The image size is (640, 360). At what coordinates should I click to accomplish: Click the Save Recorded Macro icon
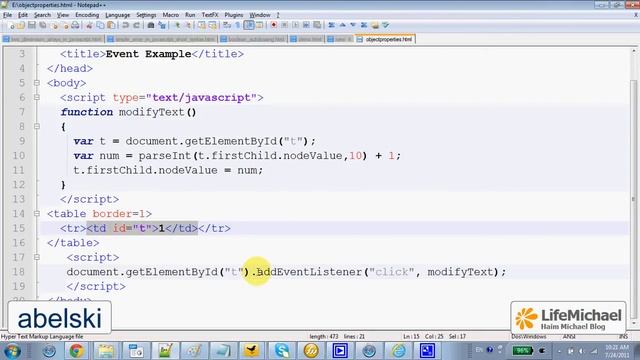coord(317,25)
